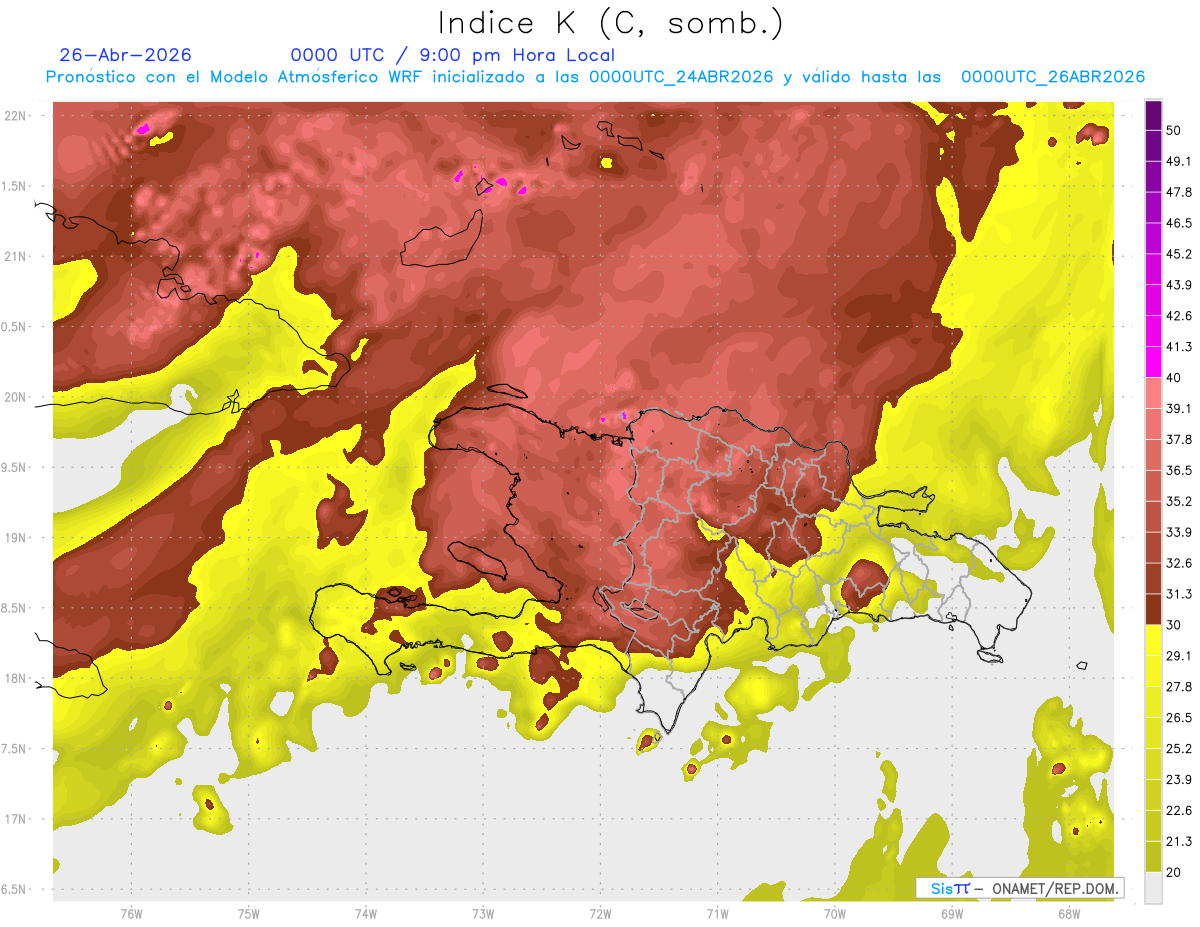Click the 76W longitude axis label
The width and height of the screenshot is (1200, 927).
pyautogui.click(x=132, y=913)
